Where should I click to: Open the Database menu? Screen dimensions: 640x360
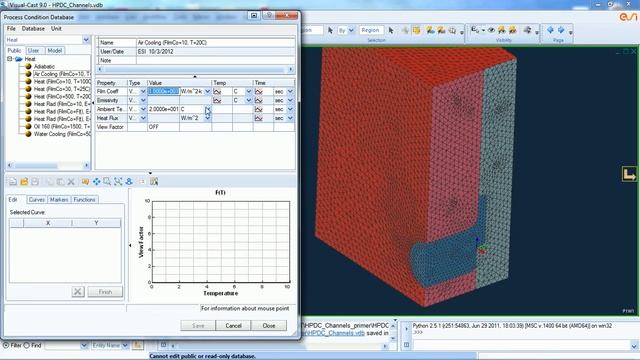pyautogui.click(x=33, y=29)
